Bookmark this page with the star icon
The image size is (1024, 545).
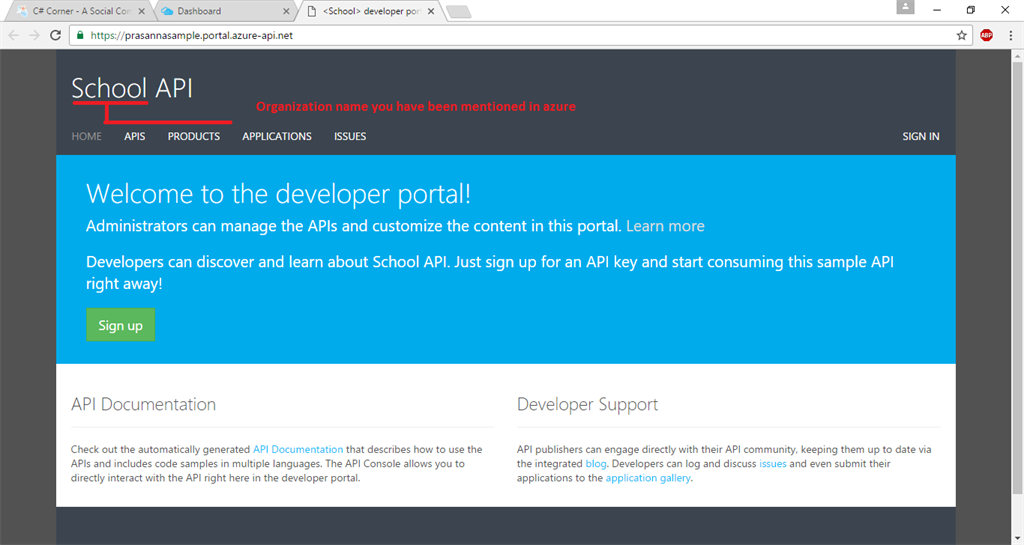(961, 35)
